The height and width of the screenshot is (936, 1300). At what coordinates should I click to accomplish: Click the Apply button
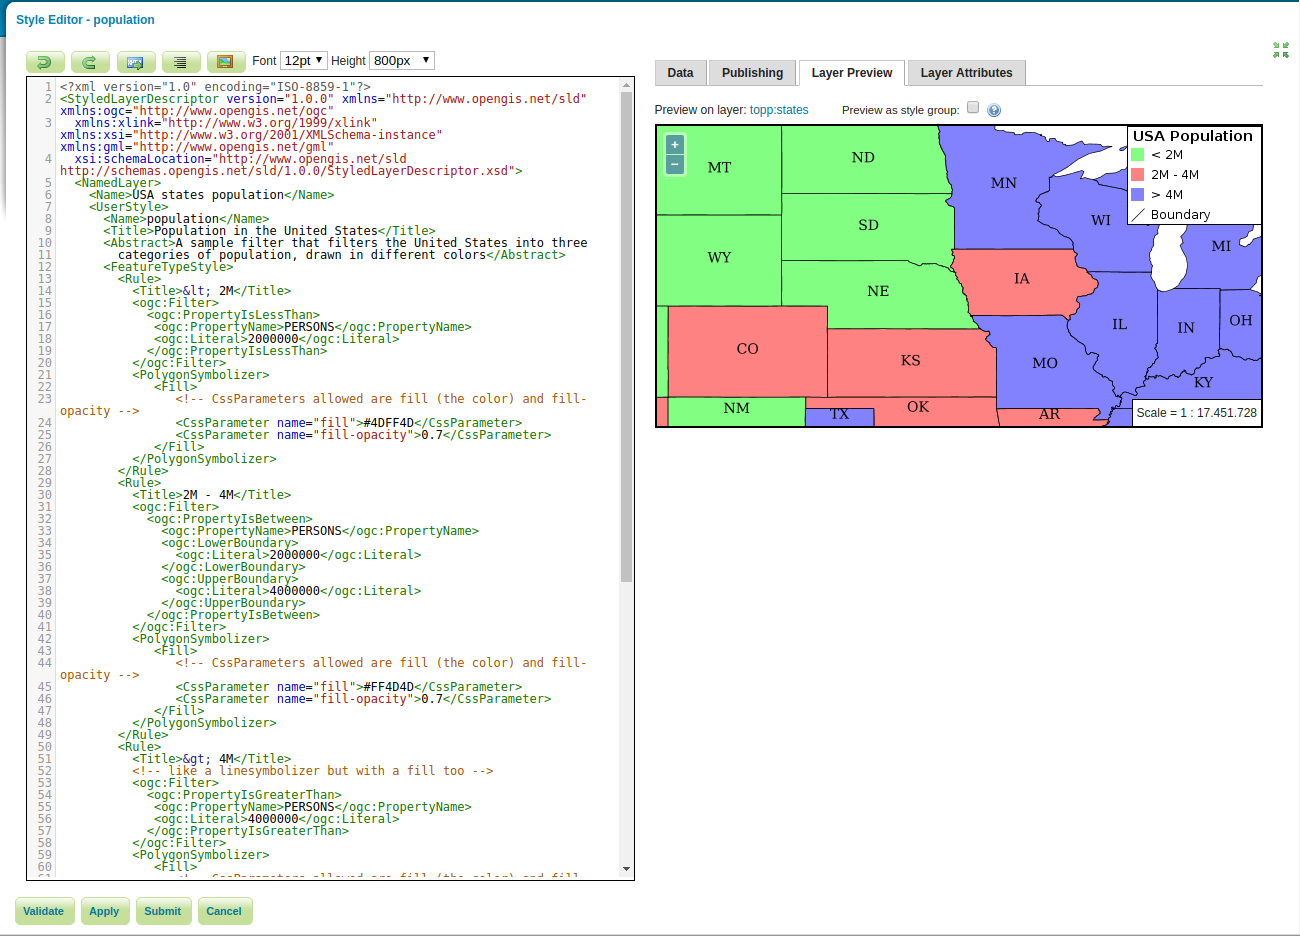(x=104, y=911)
